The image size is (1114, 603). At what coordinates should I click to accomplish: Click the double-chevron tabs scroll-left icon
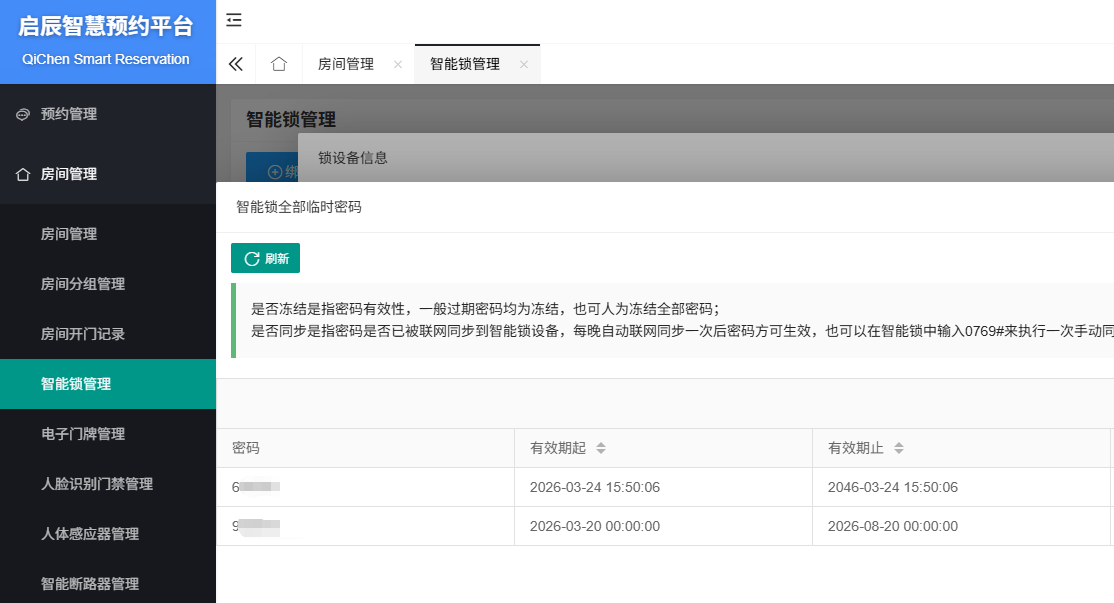236,64
